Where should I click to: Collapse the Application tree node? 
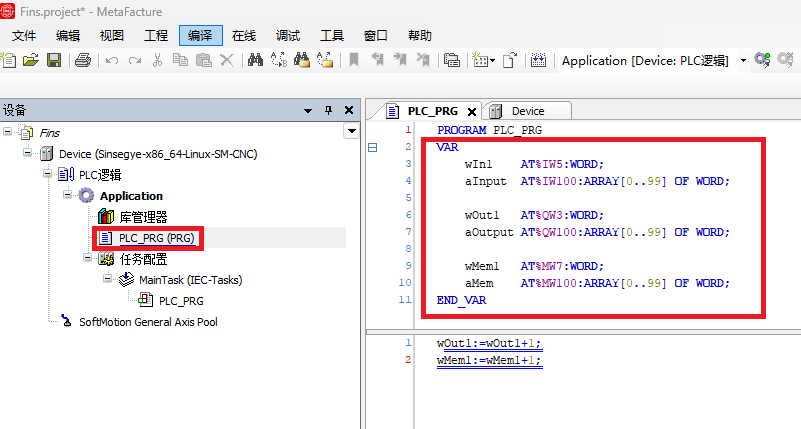tap(68, 196)
